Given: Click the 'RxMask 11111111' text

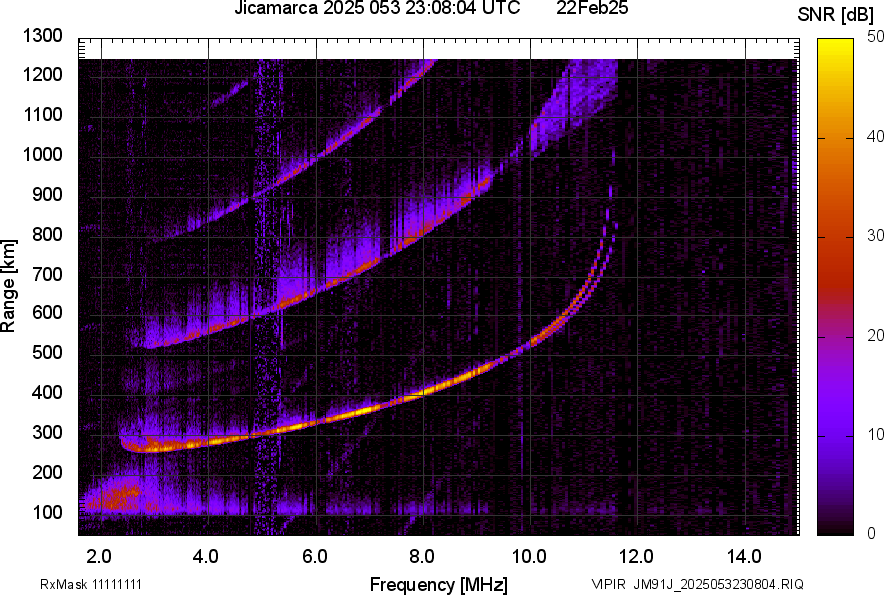Looking at the screenshot, I should tap(91, 584).
